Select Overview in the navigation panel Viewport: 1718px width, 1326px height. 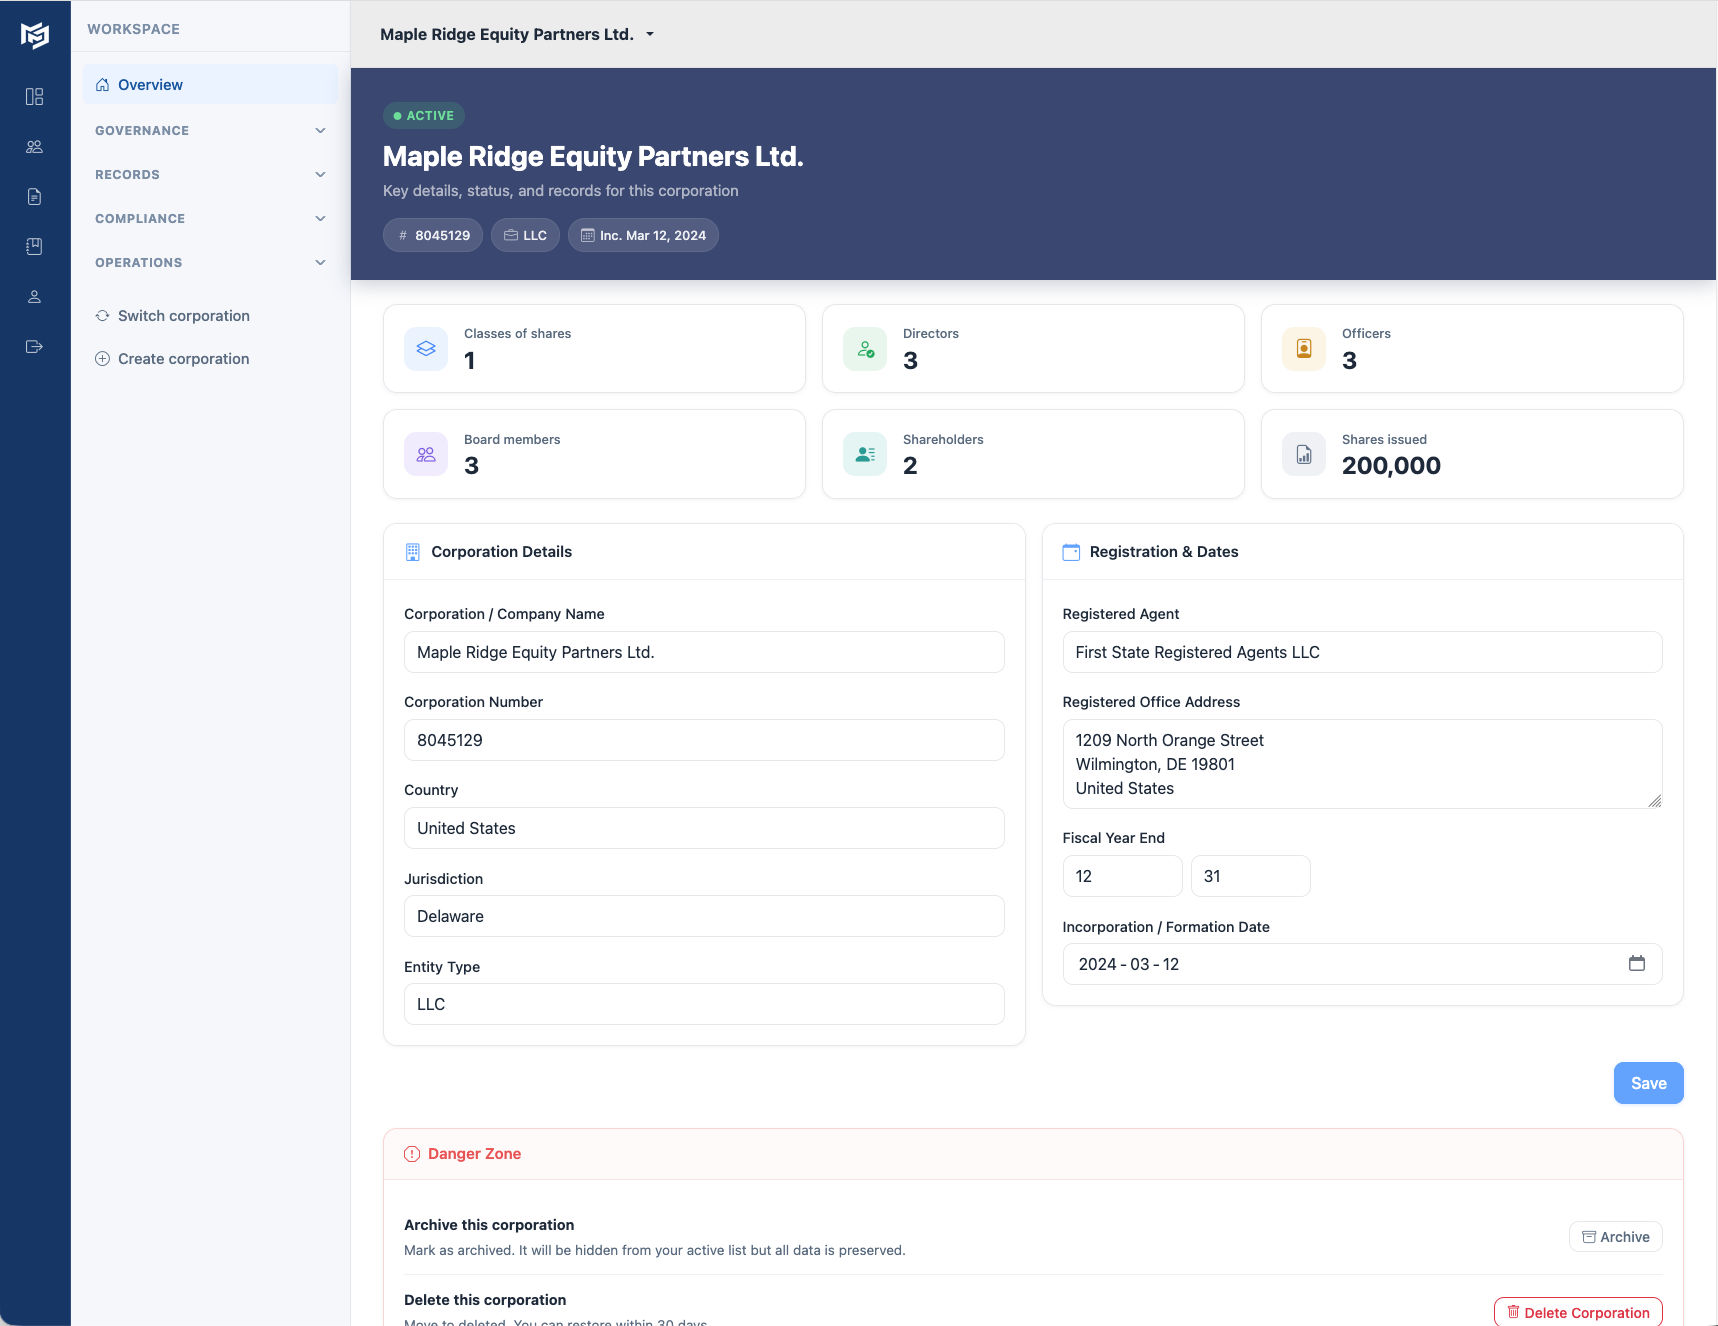pos(150,84)
